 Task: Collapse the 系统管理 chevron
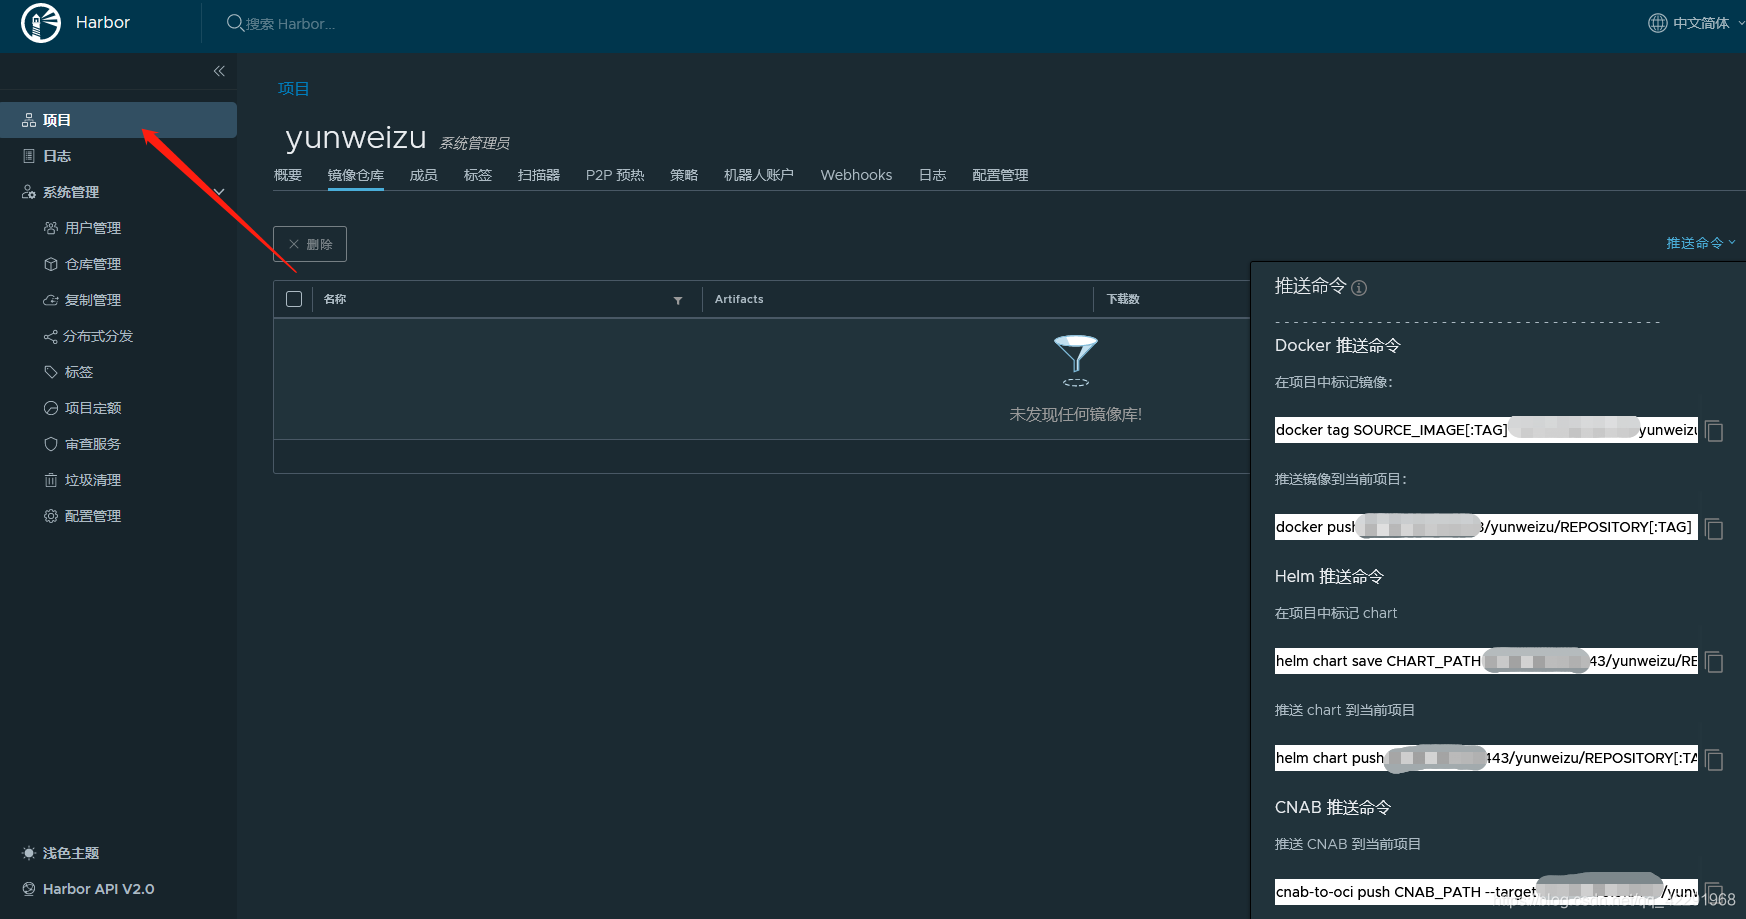point(219,192)
